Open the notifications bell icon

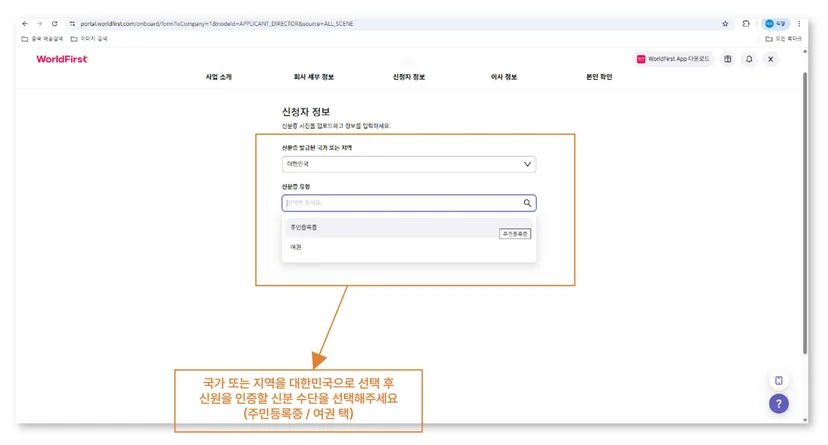click(x=749, y=59)
